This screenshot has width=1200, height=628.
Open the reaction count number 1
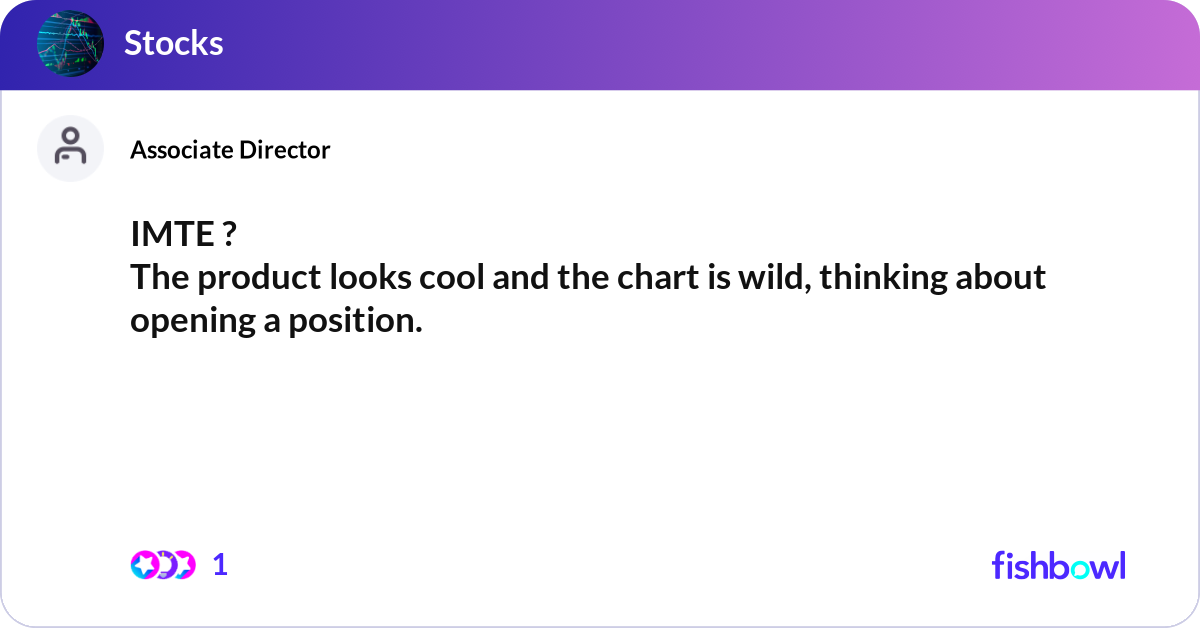pos(220,565)
